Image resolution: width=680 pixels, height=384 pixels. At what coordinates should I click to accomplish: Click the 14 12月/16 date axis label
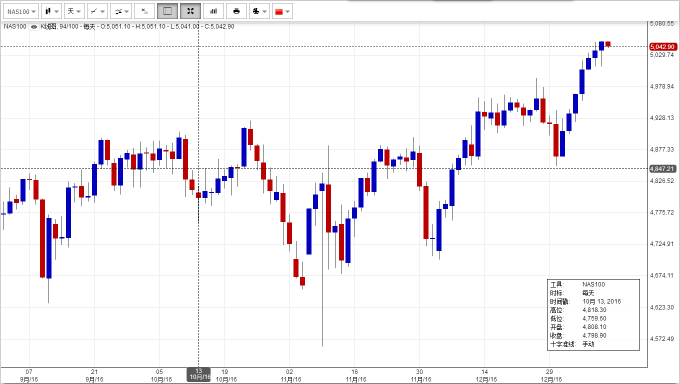coord(485,376)
